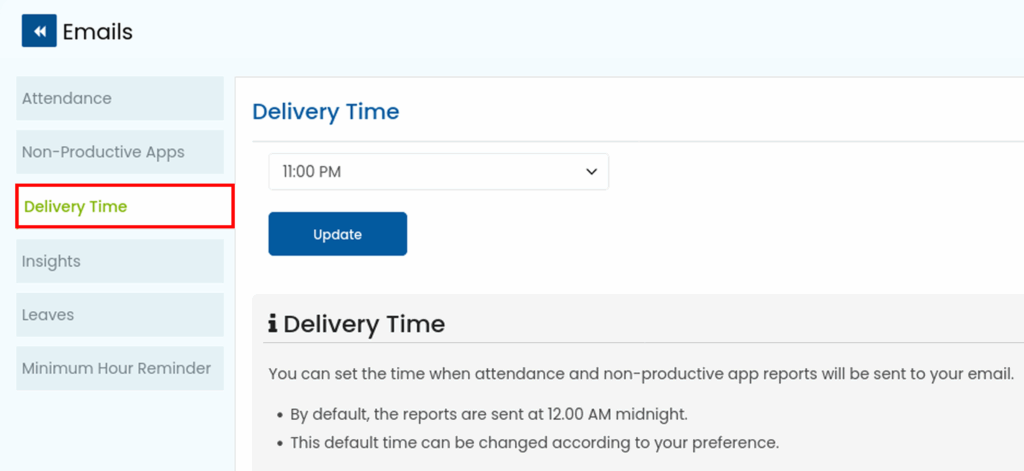Image resolution: width=1024 pixels, height=471 pixels.
Task: Open the 11:00 PM time dropdown
Action: (x=438, y=172)
